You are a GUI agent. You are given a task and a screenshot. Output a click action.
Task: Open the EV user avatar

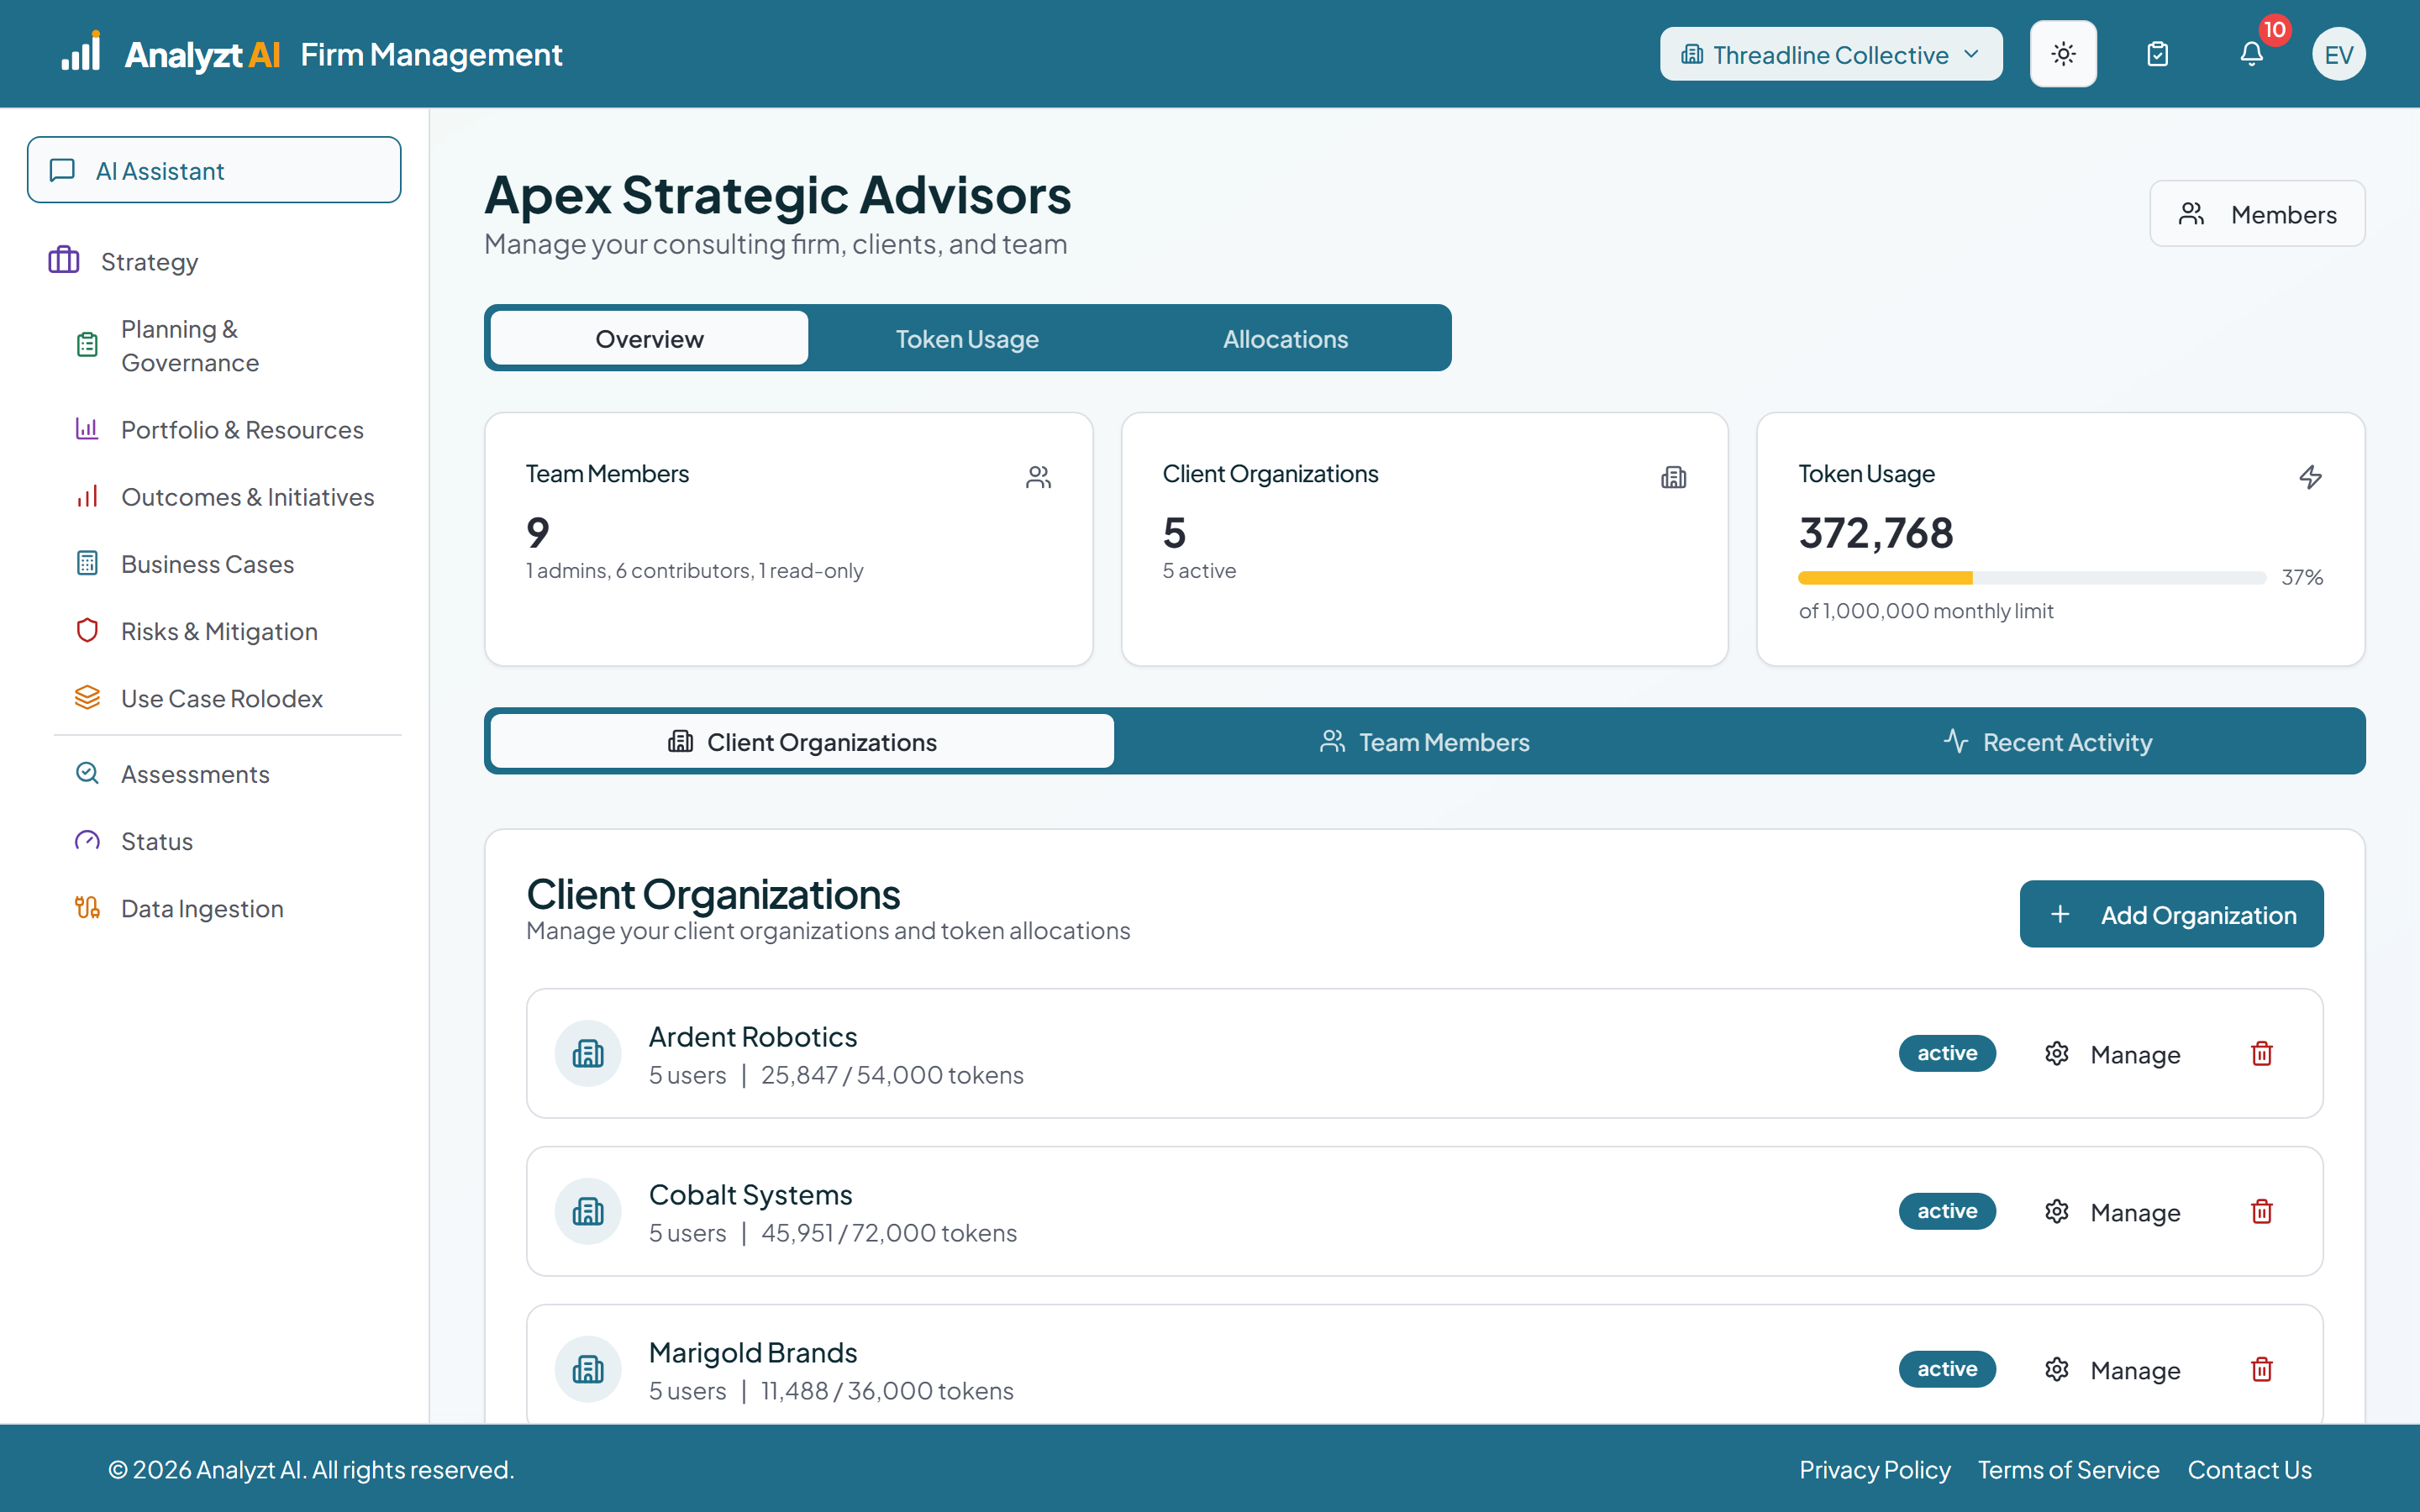[2338, 54]
